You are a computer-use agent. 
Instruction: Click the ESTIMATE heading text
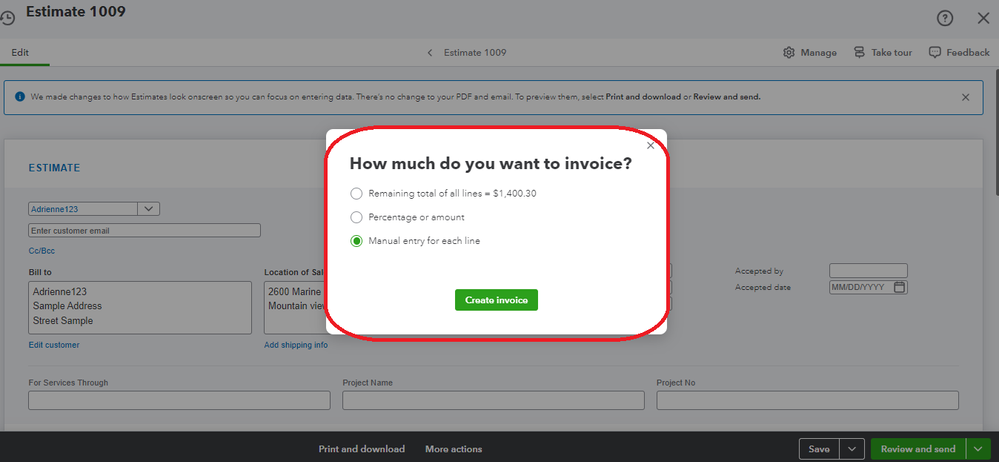tap(54, 168)
